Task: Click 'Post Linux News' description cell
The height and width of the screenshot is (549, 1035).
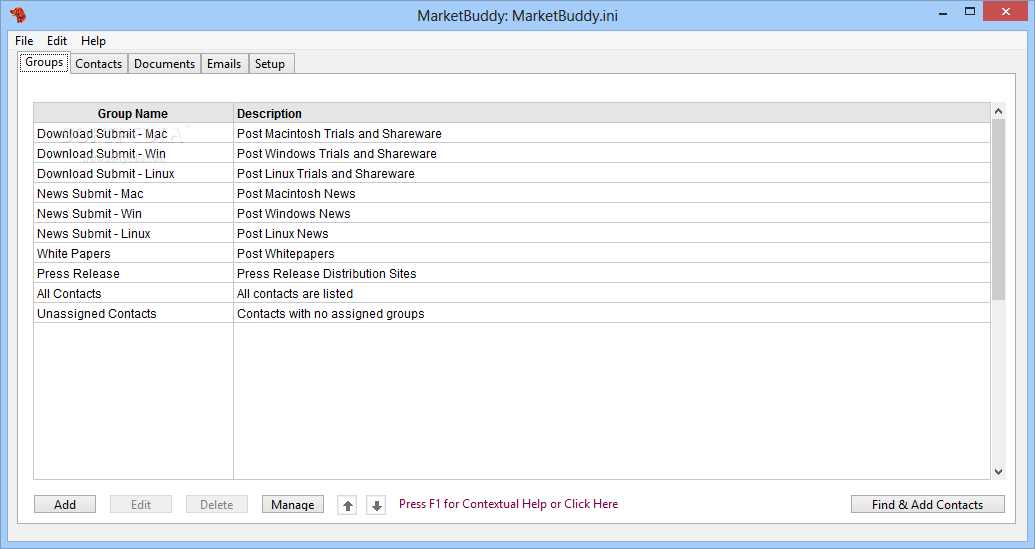Action: click(612, 234)
